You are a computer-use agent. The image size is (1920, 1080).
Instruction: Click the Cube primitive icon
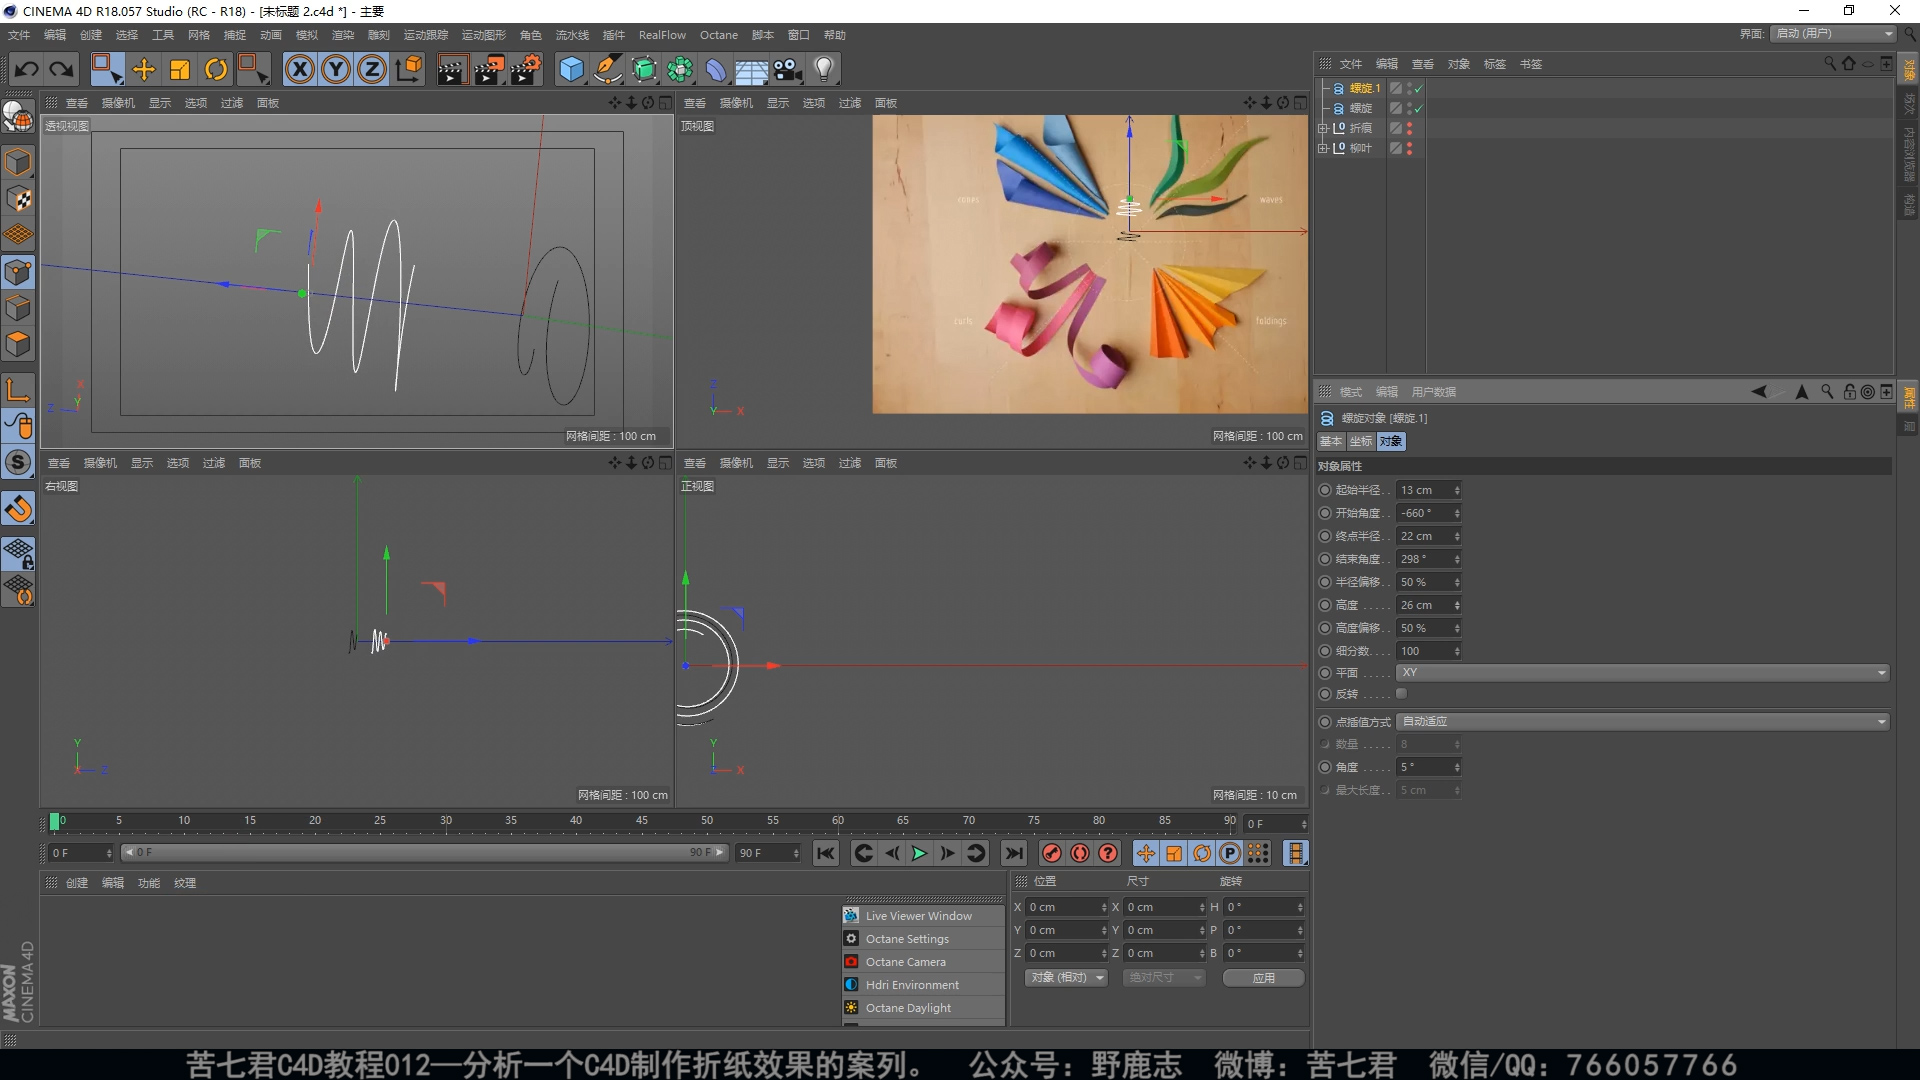[571, 69]
